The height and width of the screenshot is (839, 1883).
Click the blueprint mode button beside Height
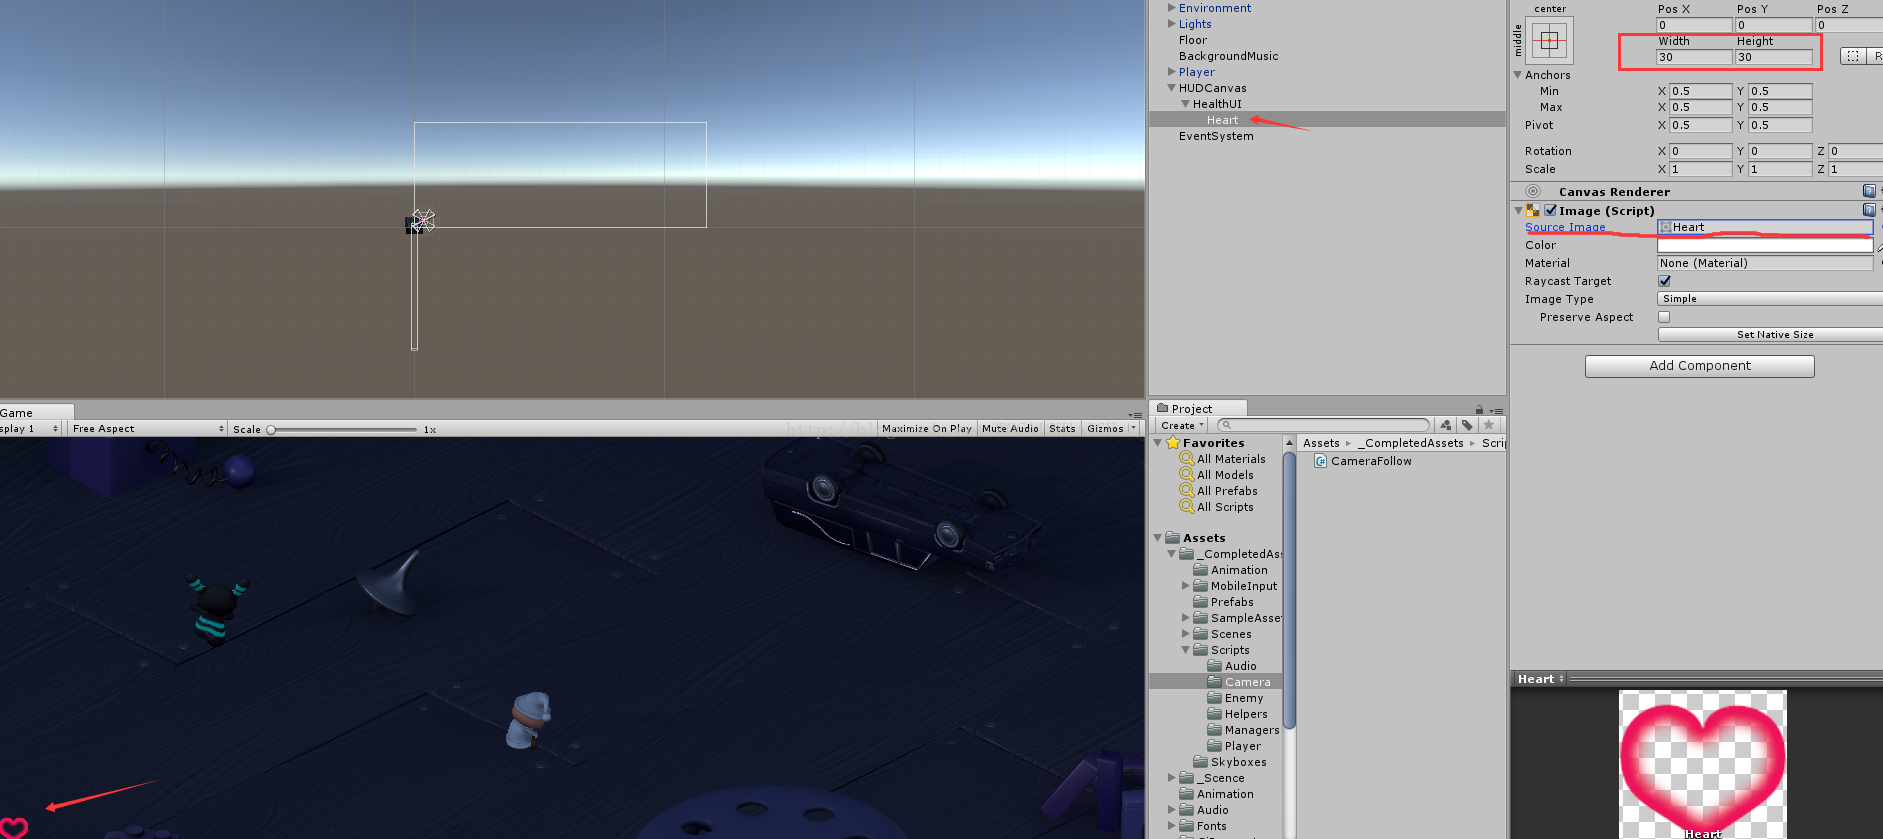click(x=1853, y=56)
